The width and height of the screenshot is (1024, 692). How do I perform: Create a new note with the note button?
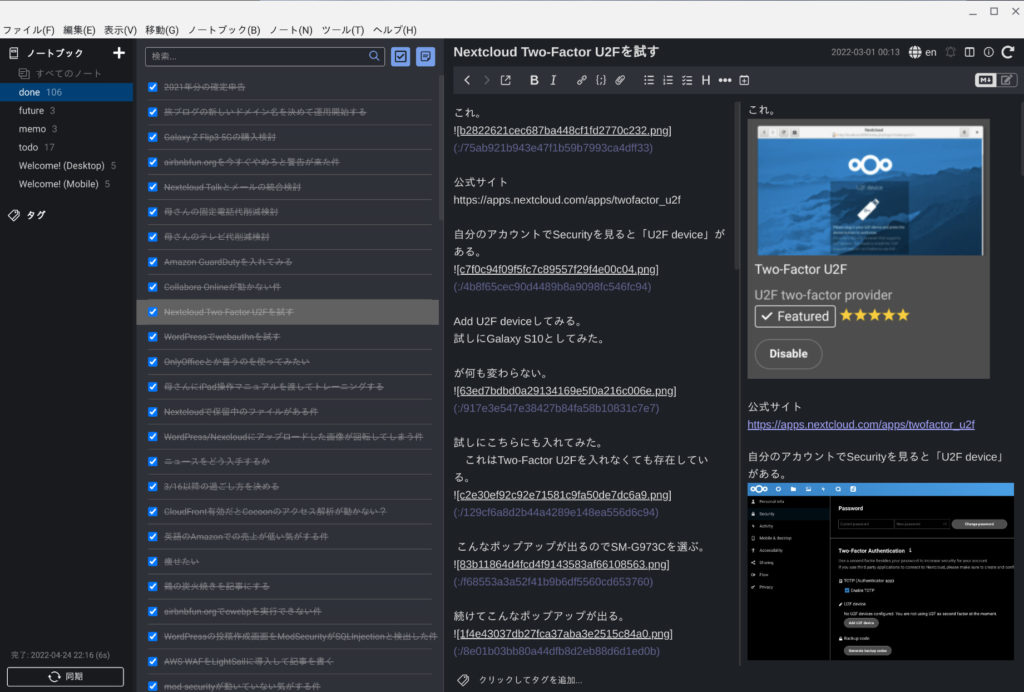point(425,57)
